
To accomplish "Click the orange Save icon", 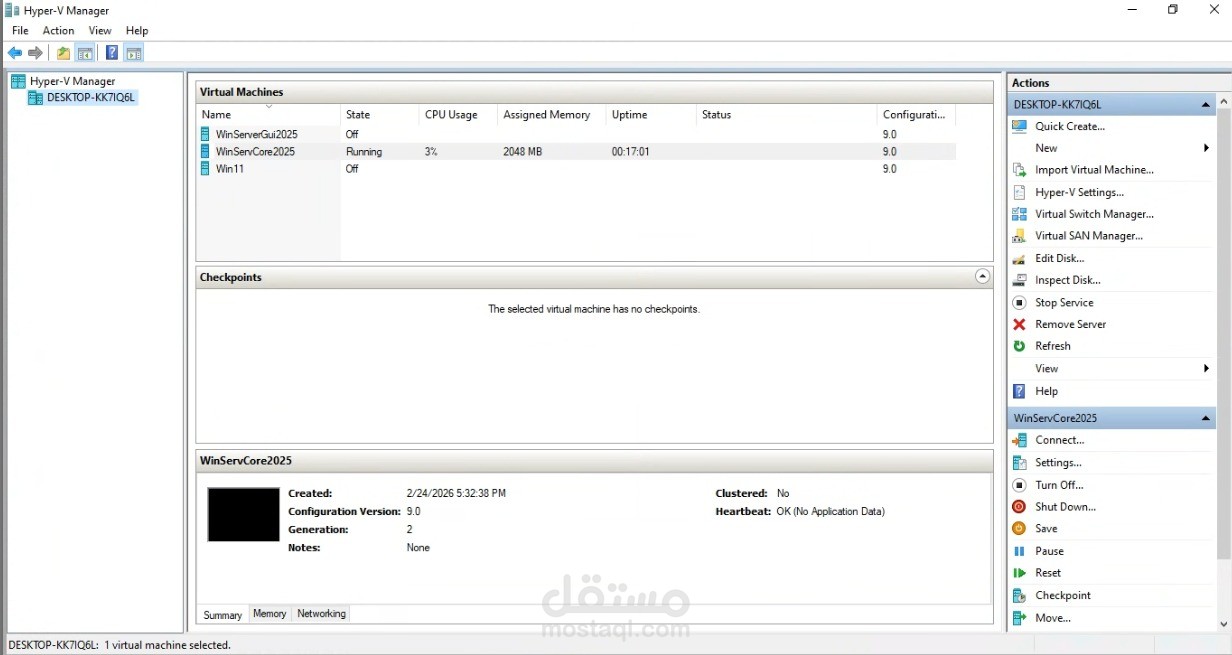I will [x=1019, y=528].
